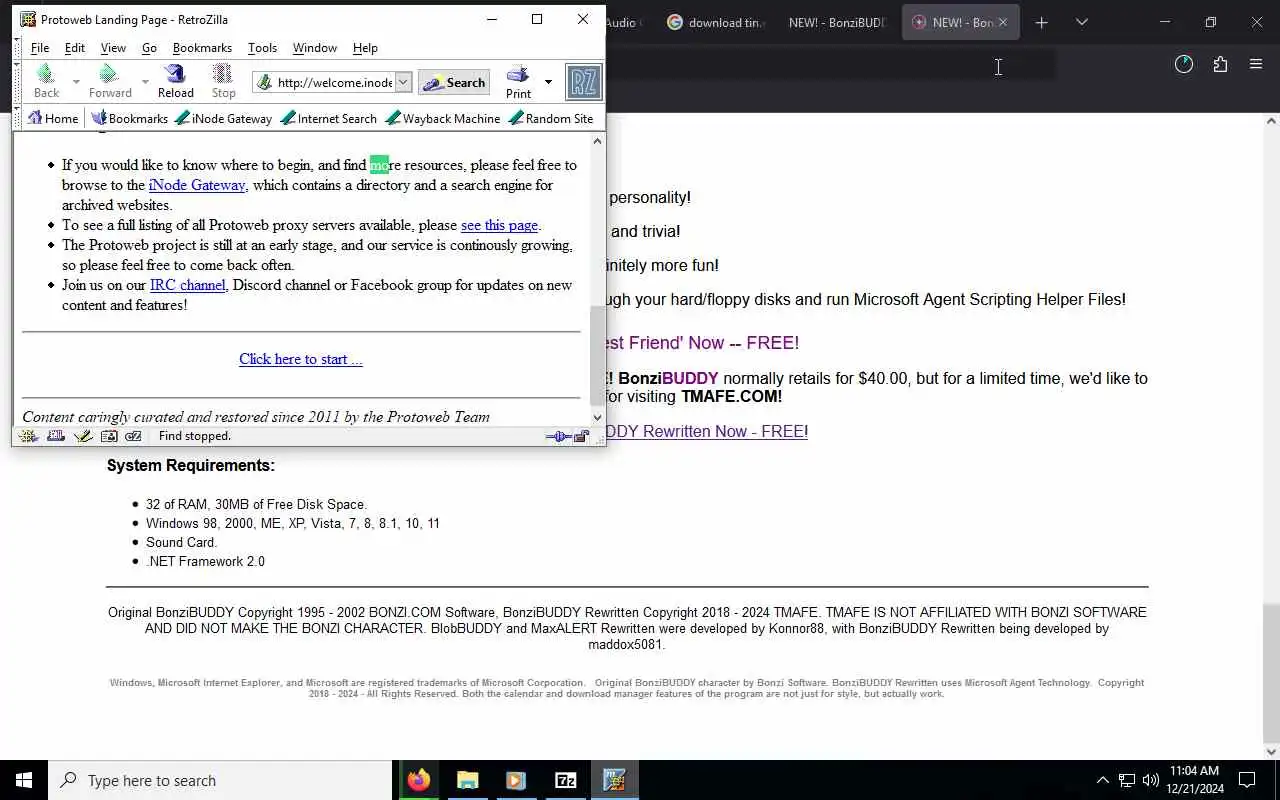Viewport: 1280px width, 800px height.
Task: Click the RetroZilla taskbar icon
Action: pyautogui.click(x=614, y=780)
